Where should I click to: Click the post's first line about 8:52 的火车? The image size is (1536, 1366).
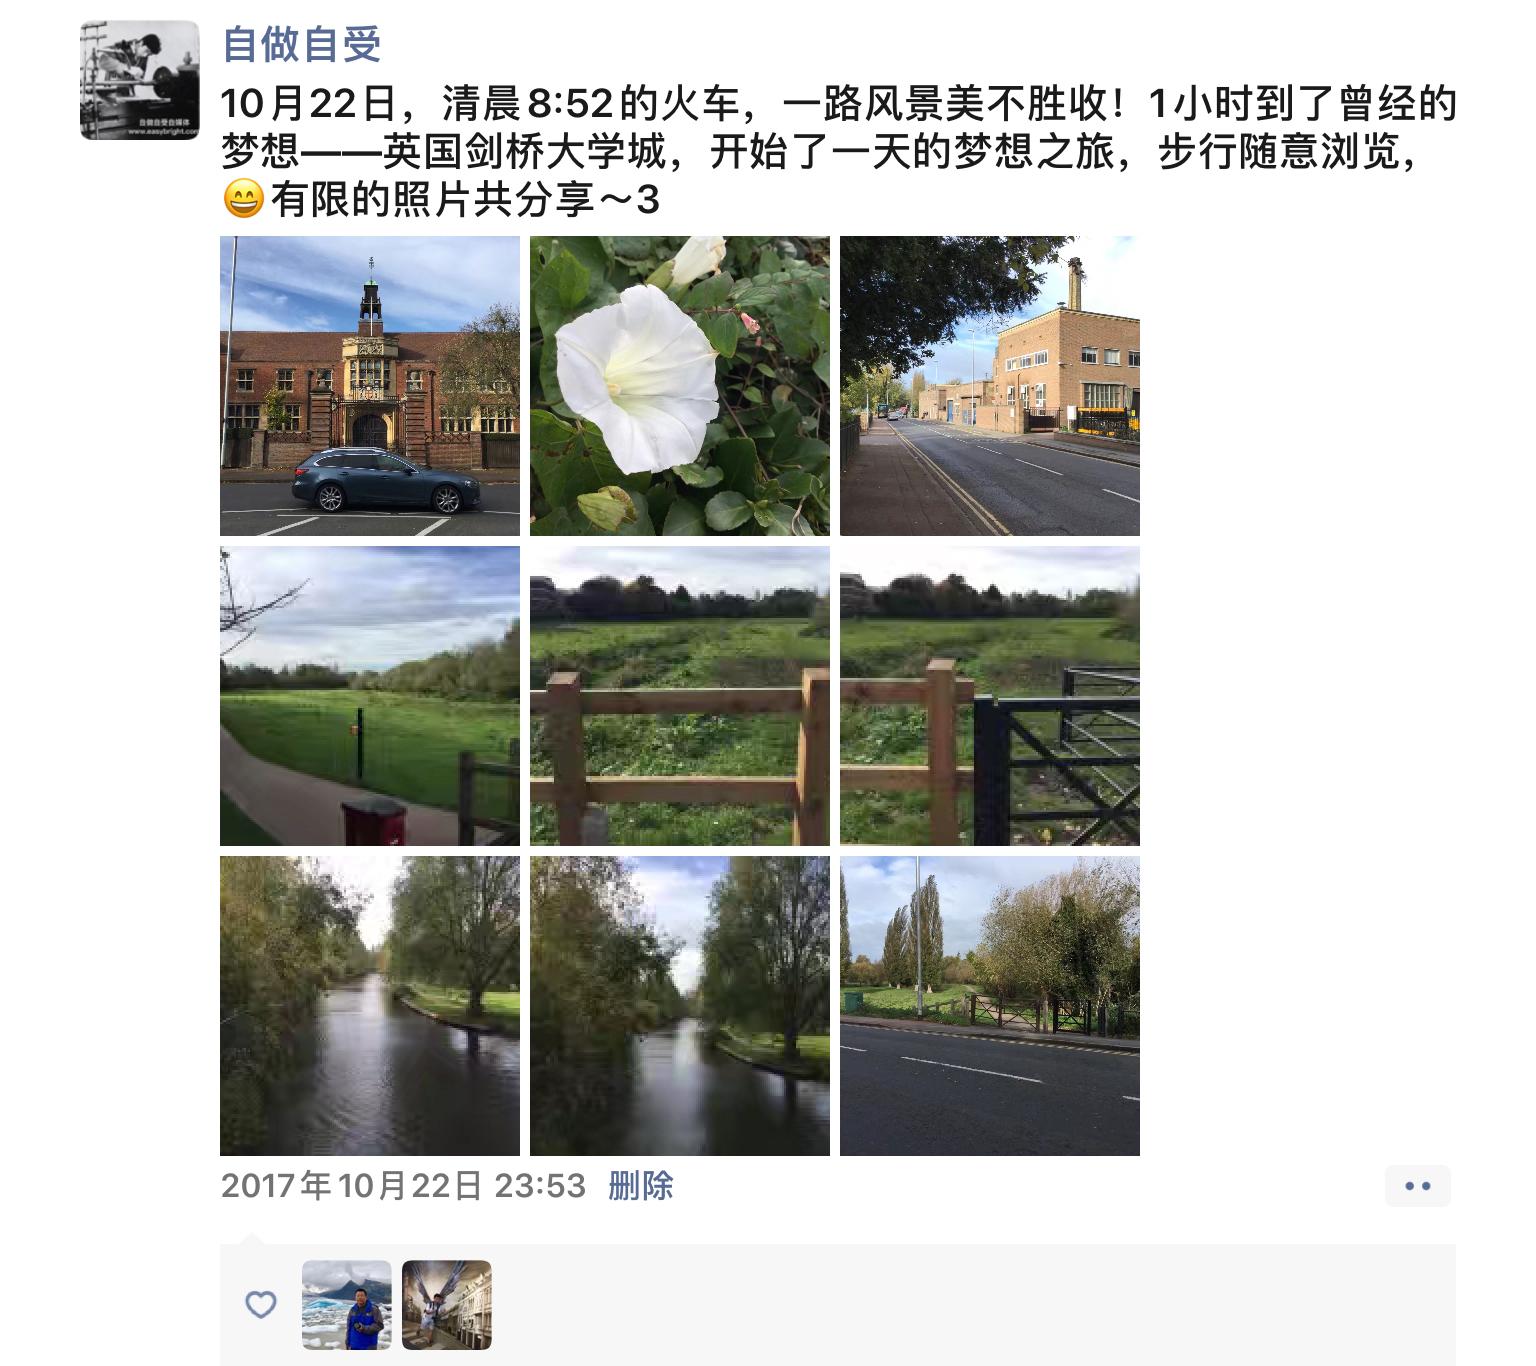[x=838, y=104]
